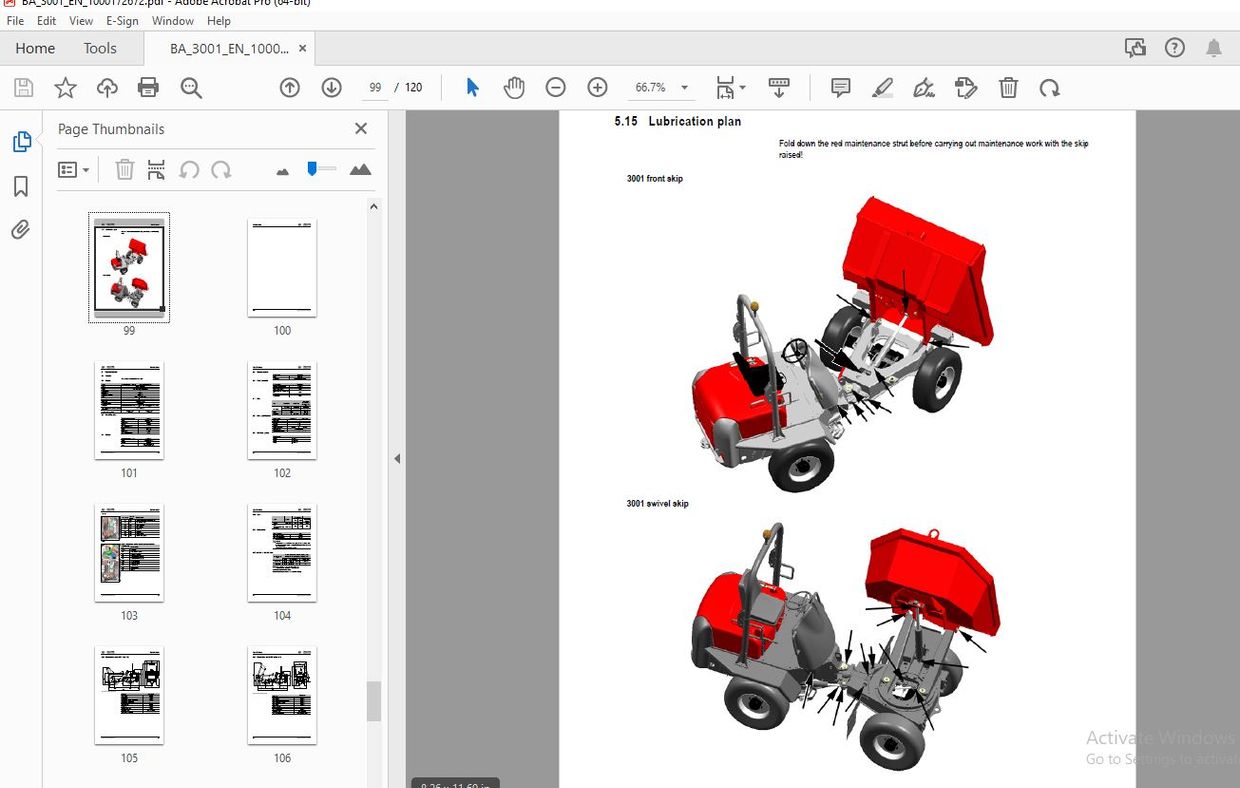Open the page display options dropdown
Viewport: 1240px width, 788px height.
tap(730, 87)
